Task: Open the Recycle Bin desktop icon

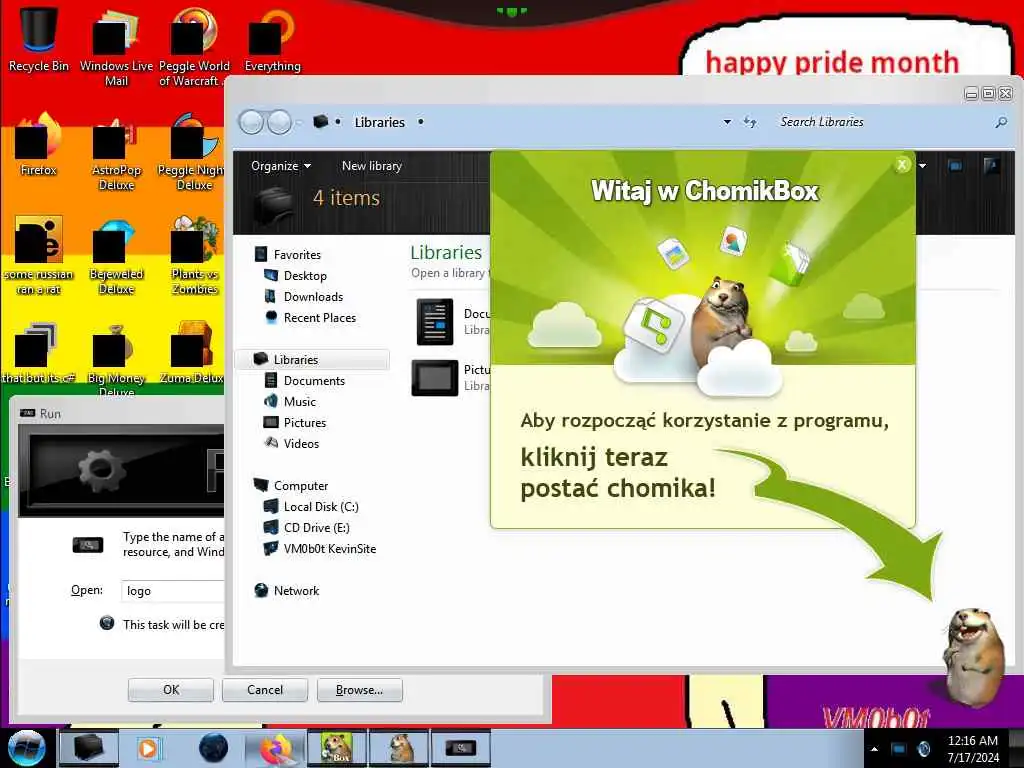Action: point(38,38)
